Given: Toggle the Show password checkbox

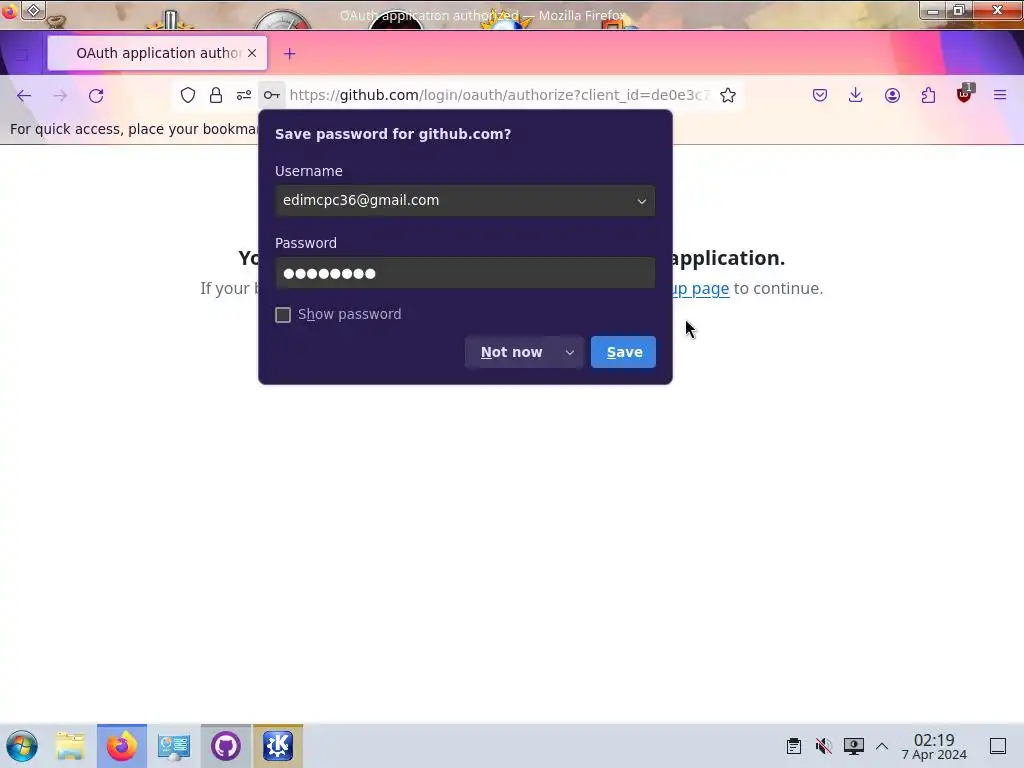Looking at the screenshot, I should pos(283,315).
